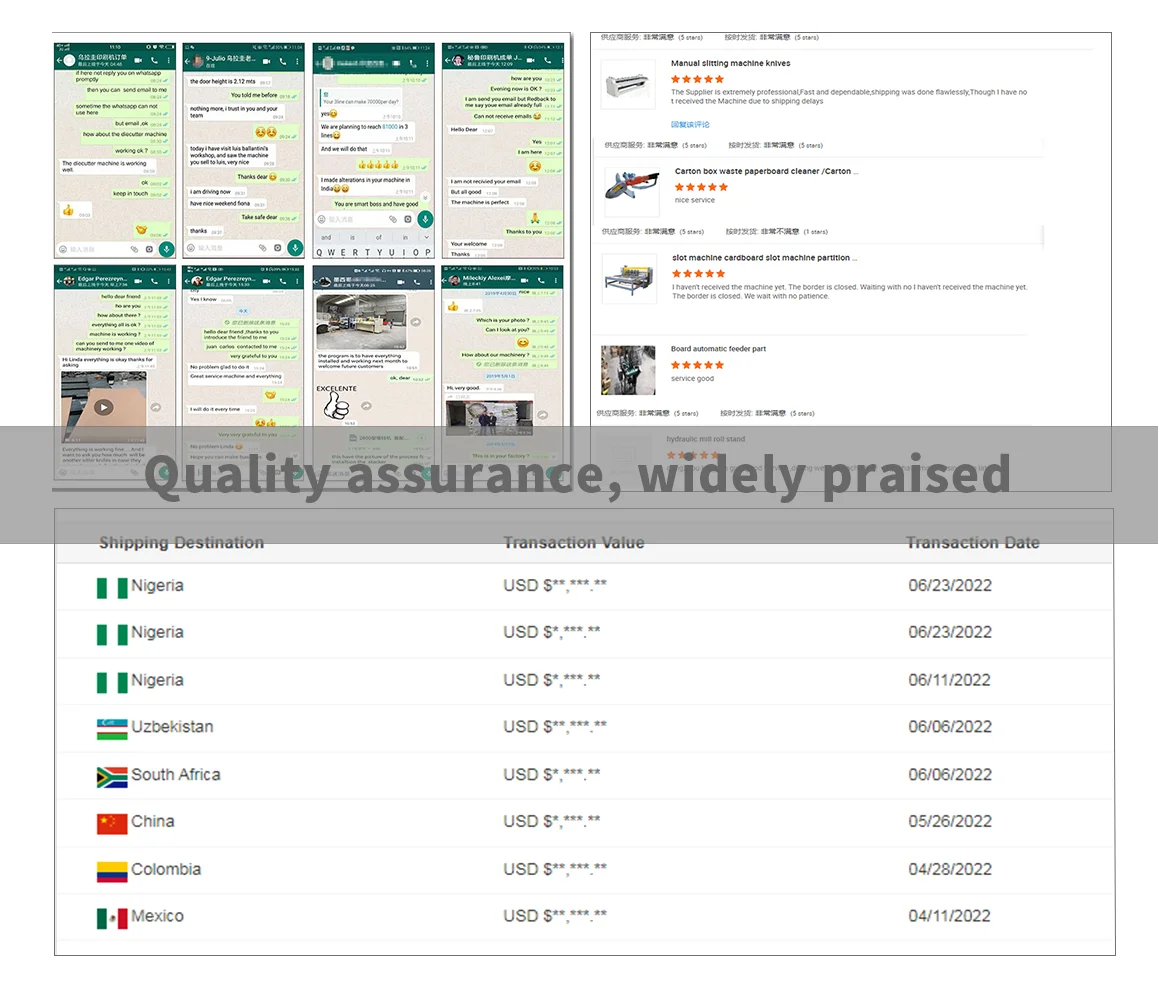Click "Mexico" destination text
Image resolution: width=1158 pixels, height=1000 pixels.
coord(157,916)
